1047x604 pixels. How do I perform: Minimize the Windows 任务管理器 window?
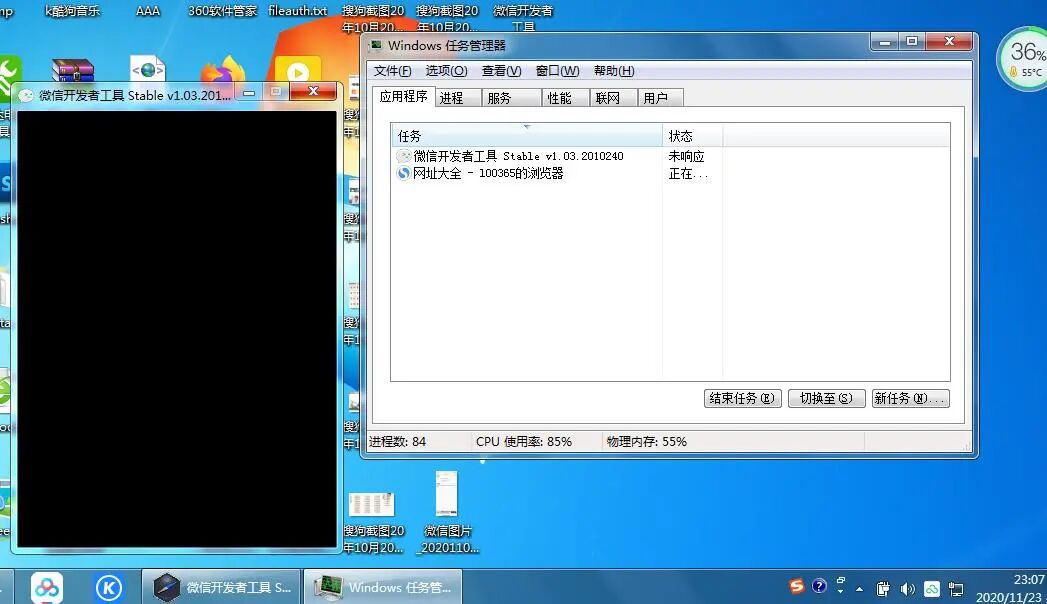click(885, 42)
